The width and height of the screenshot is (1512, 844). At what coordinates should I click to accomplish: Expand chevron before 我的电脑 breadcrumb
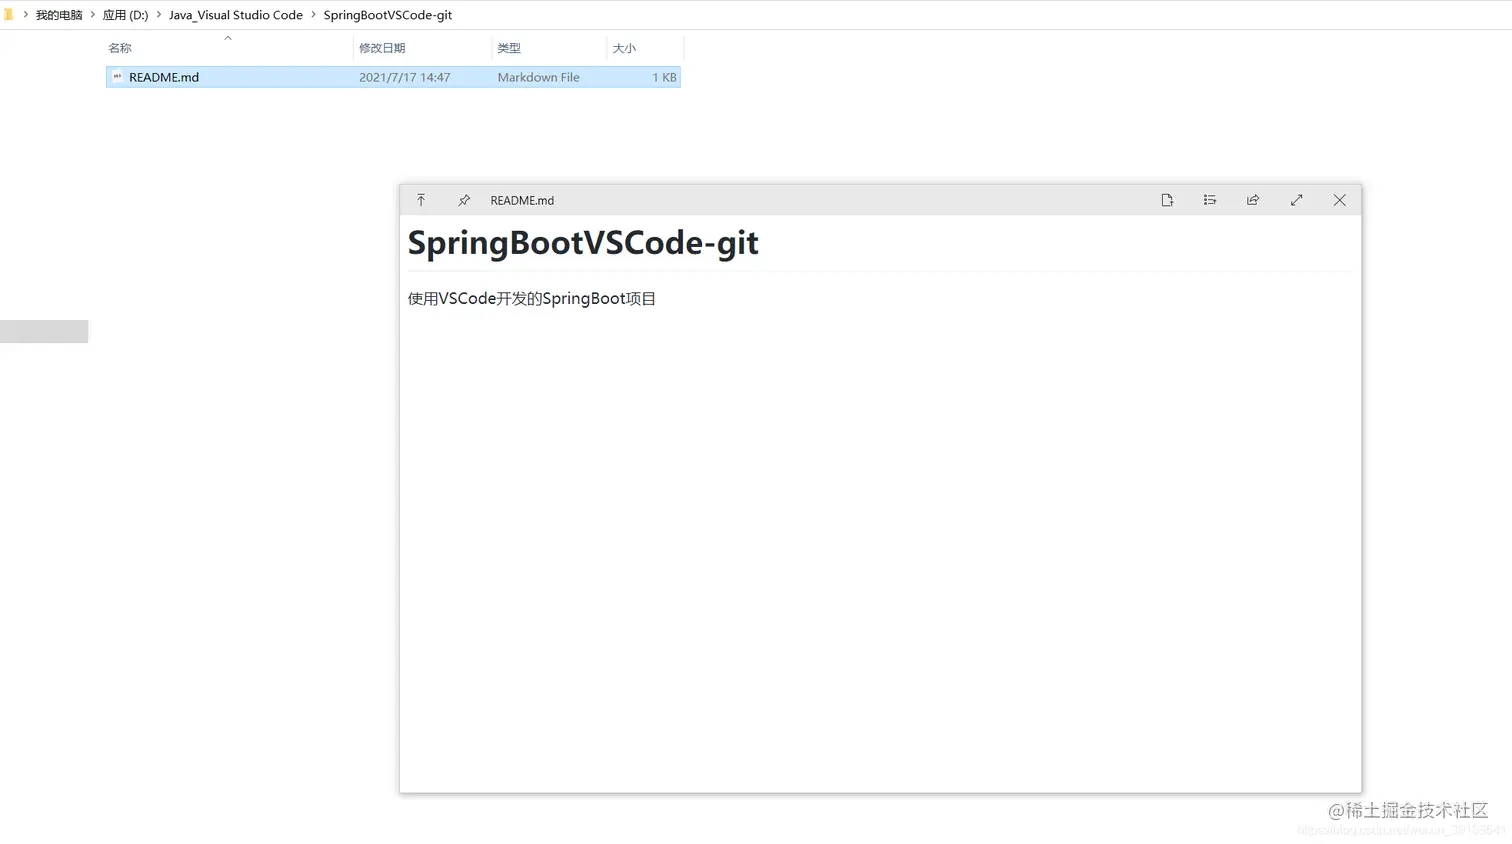coord(26,15)
